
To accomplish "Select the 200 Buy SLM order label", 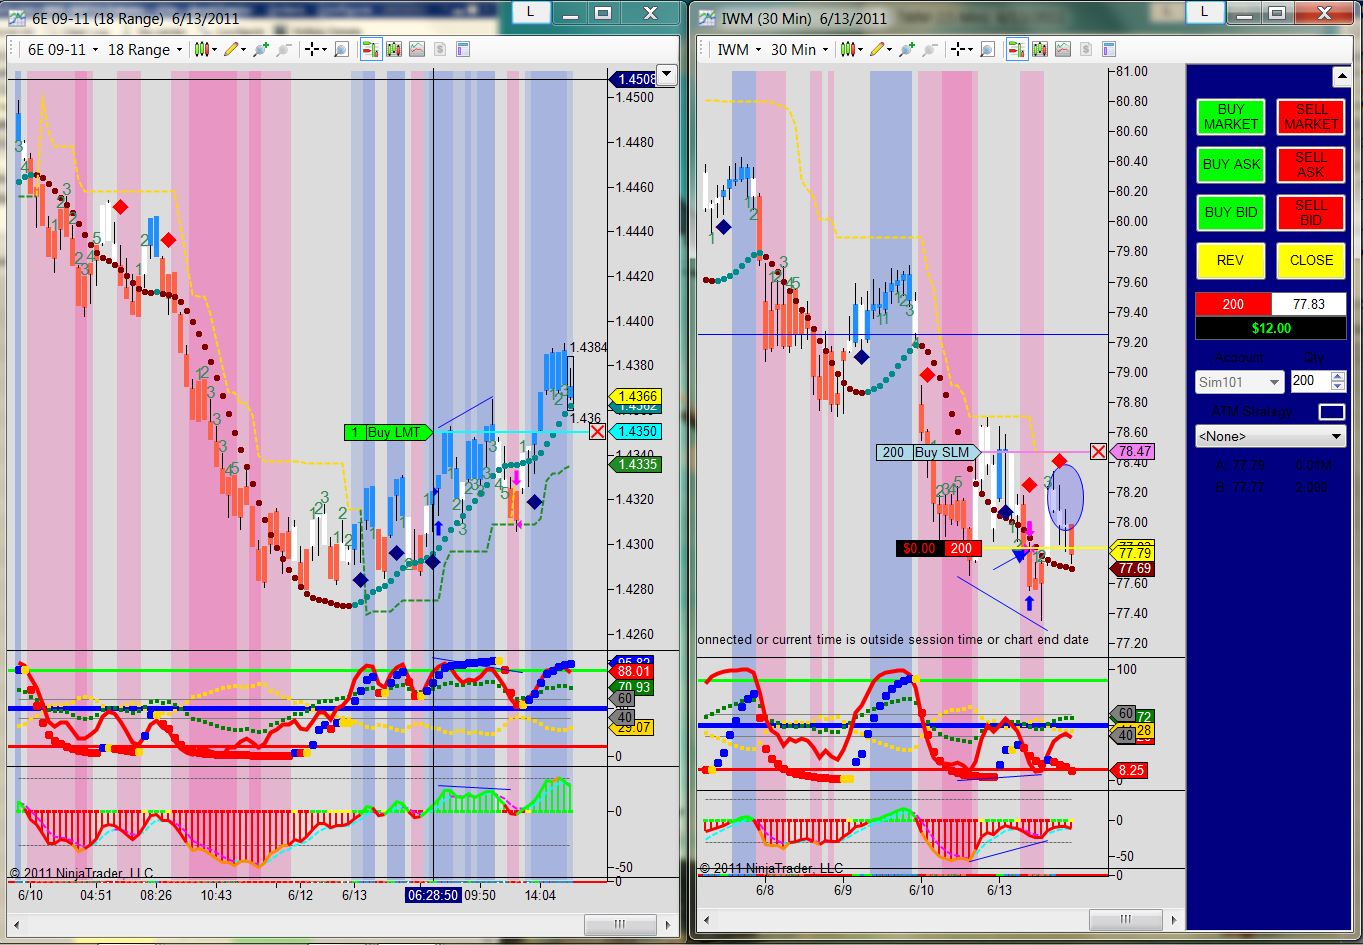I will (928, 452).
